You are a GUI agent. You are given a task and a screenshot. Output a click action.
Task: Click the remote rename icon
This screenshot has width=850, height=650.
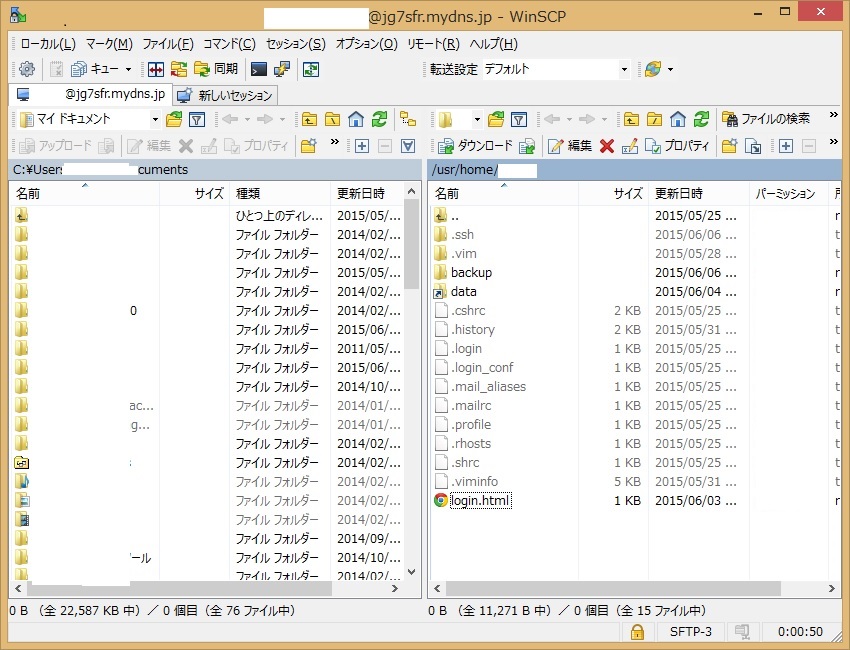(629, 146)
